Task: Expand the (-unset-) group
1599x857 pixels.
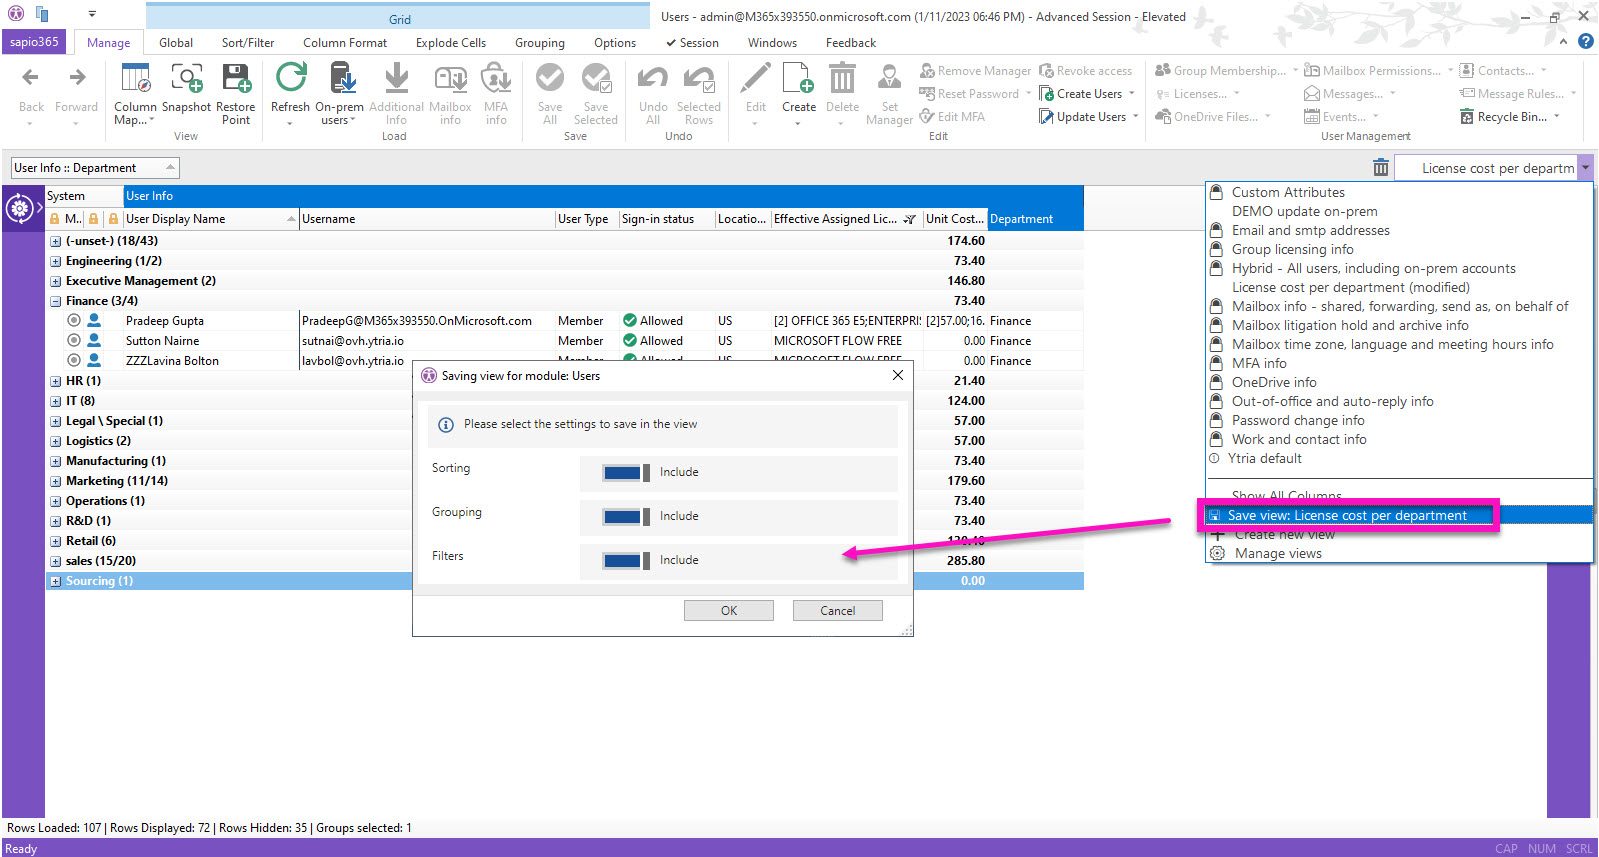Action: pyautogui.click(x=56, y=241)
